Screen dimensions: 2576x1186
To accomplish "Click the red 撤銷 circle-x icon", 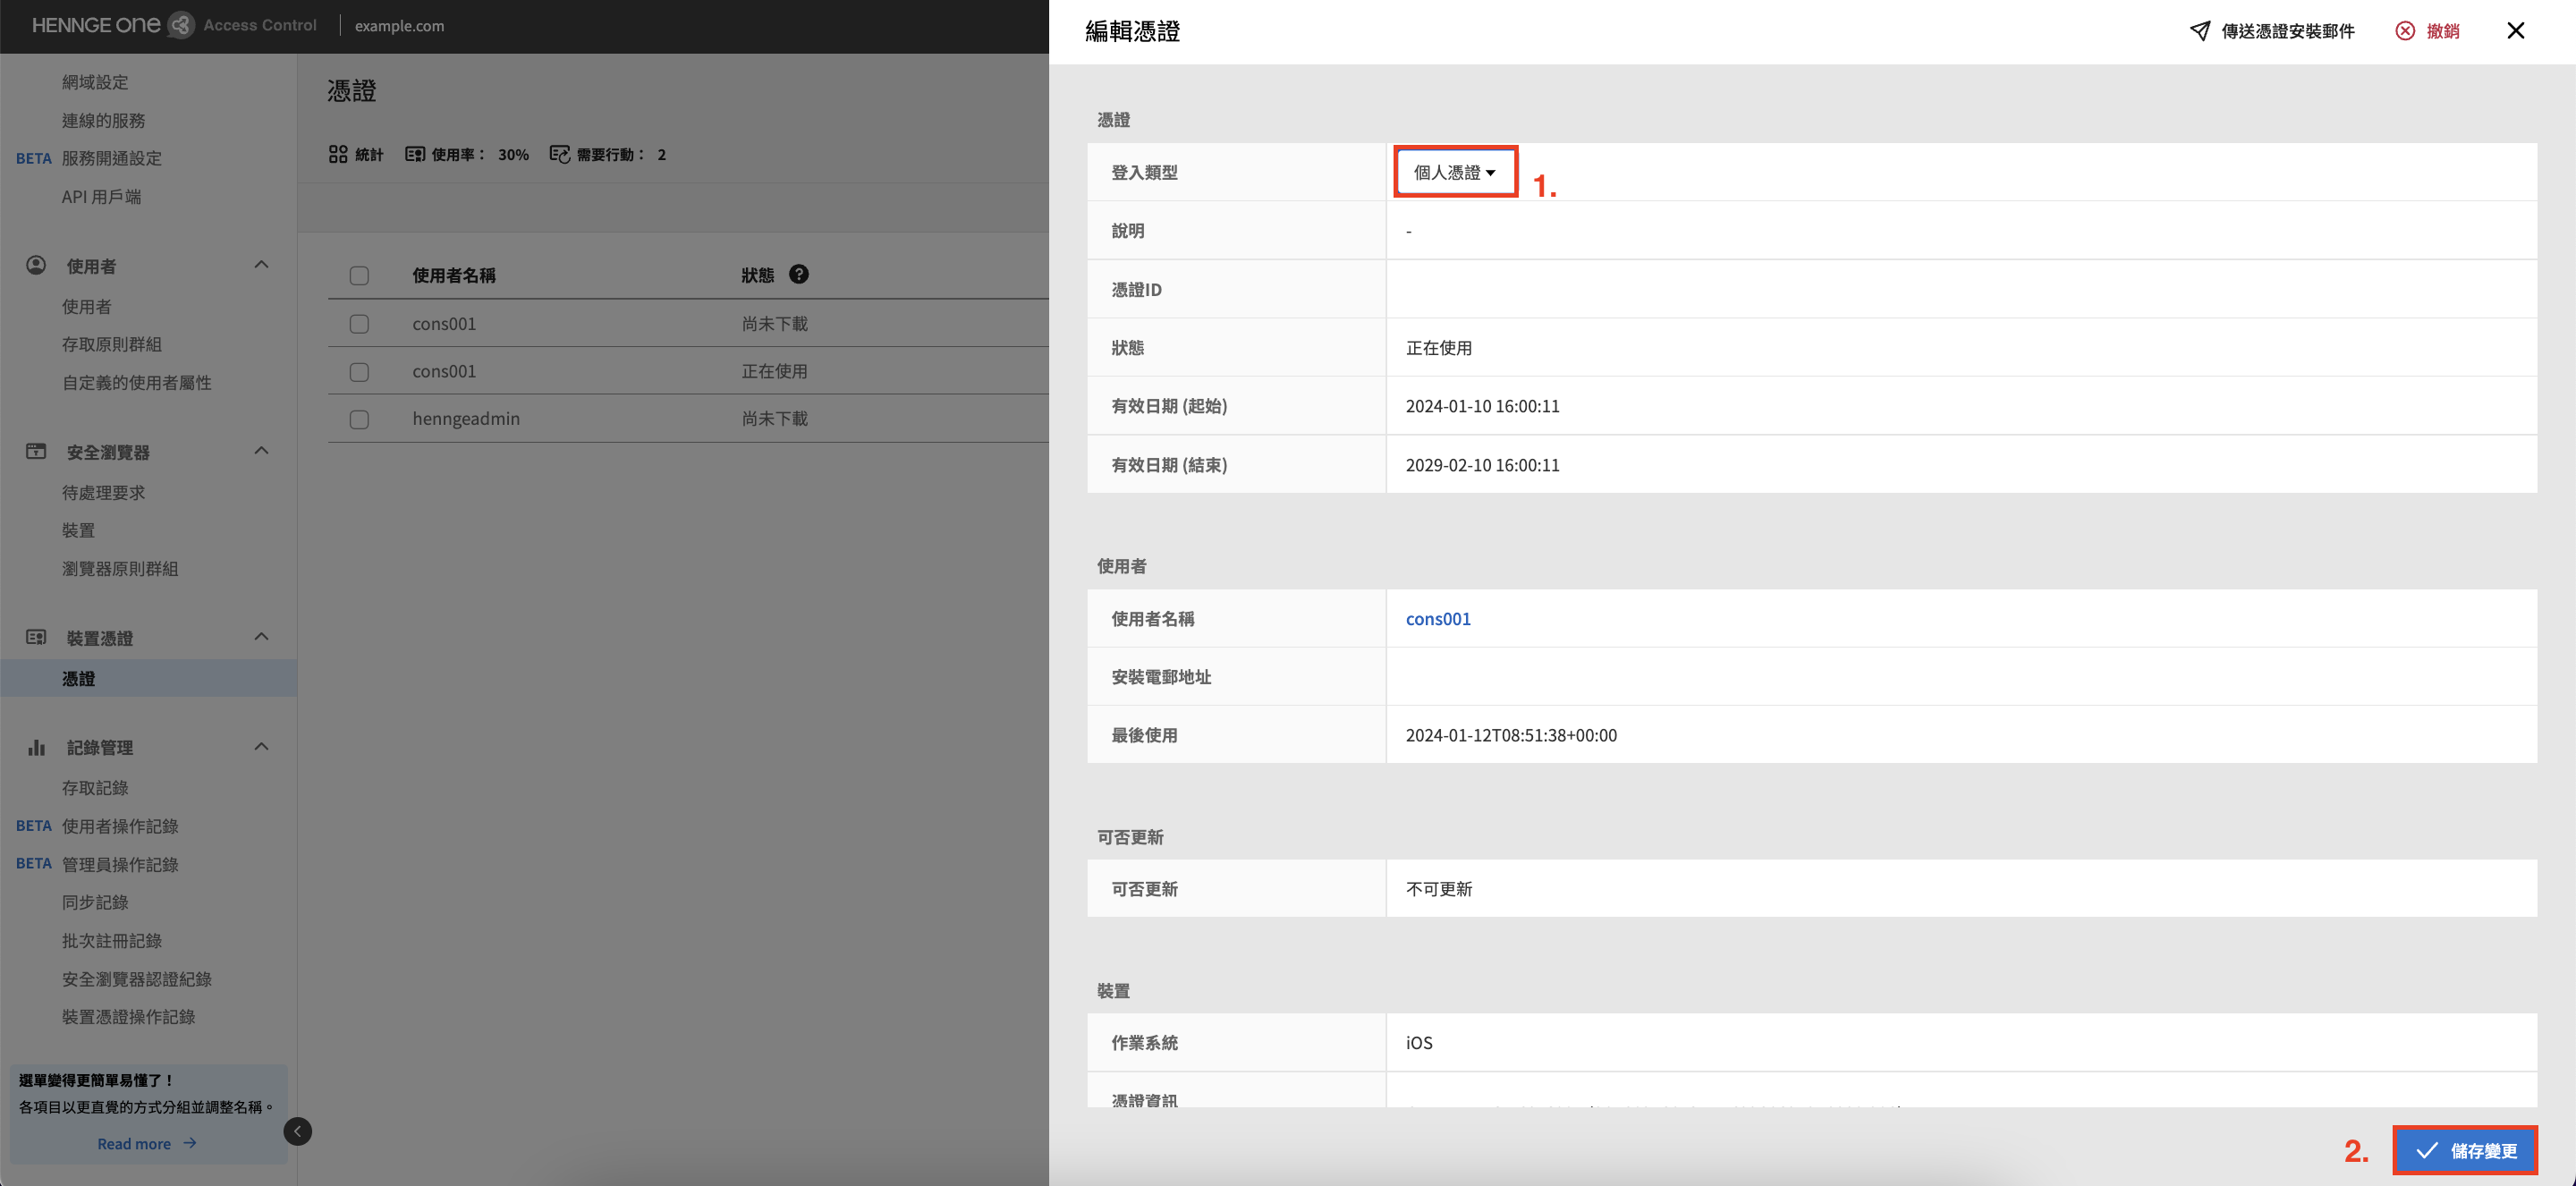I will 2405,31.
